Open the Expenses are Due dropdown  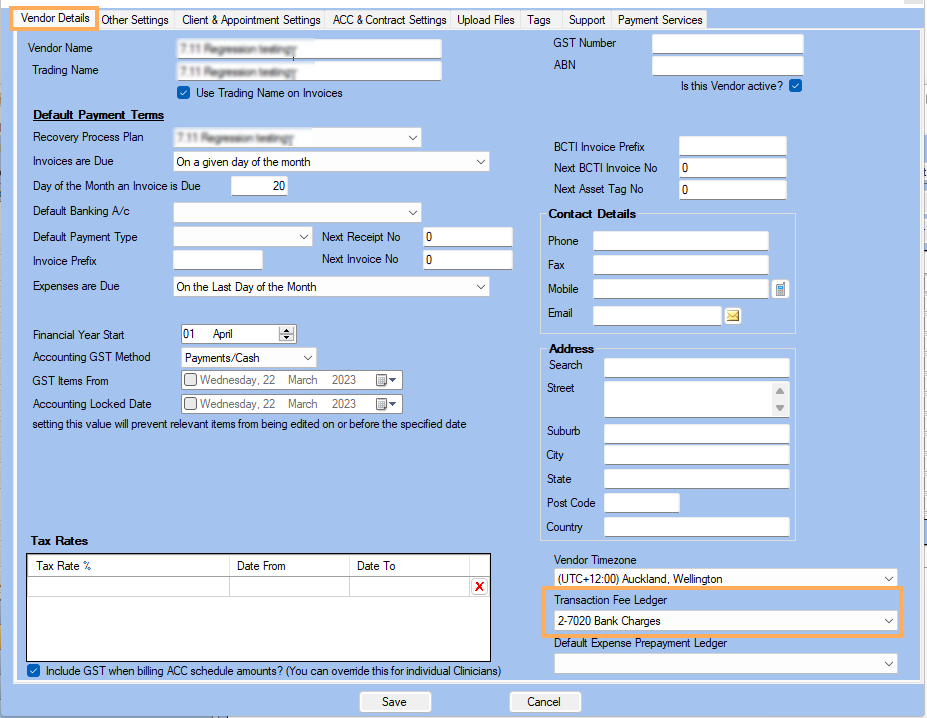pos(481,287)
